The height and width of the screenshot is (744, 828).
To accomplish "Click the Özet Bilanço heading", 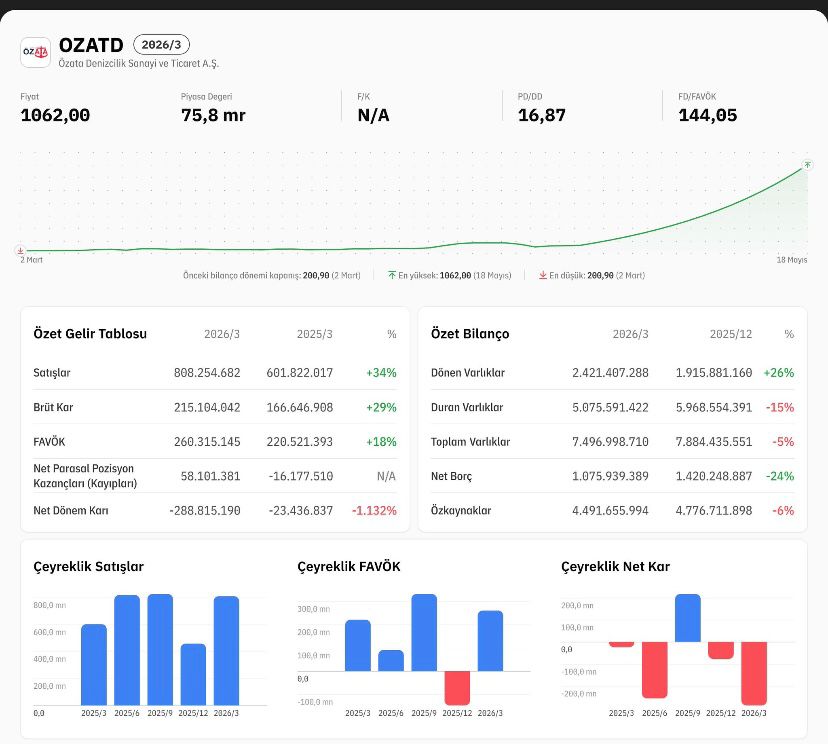I will pyautogui.click(x=470, y=334).
